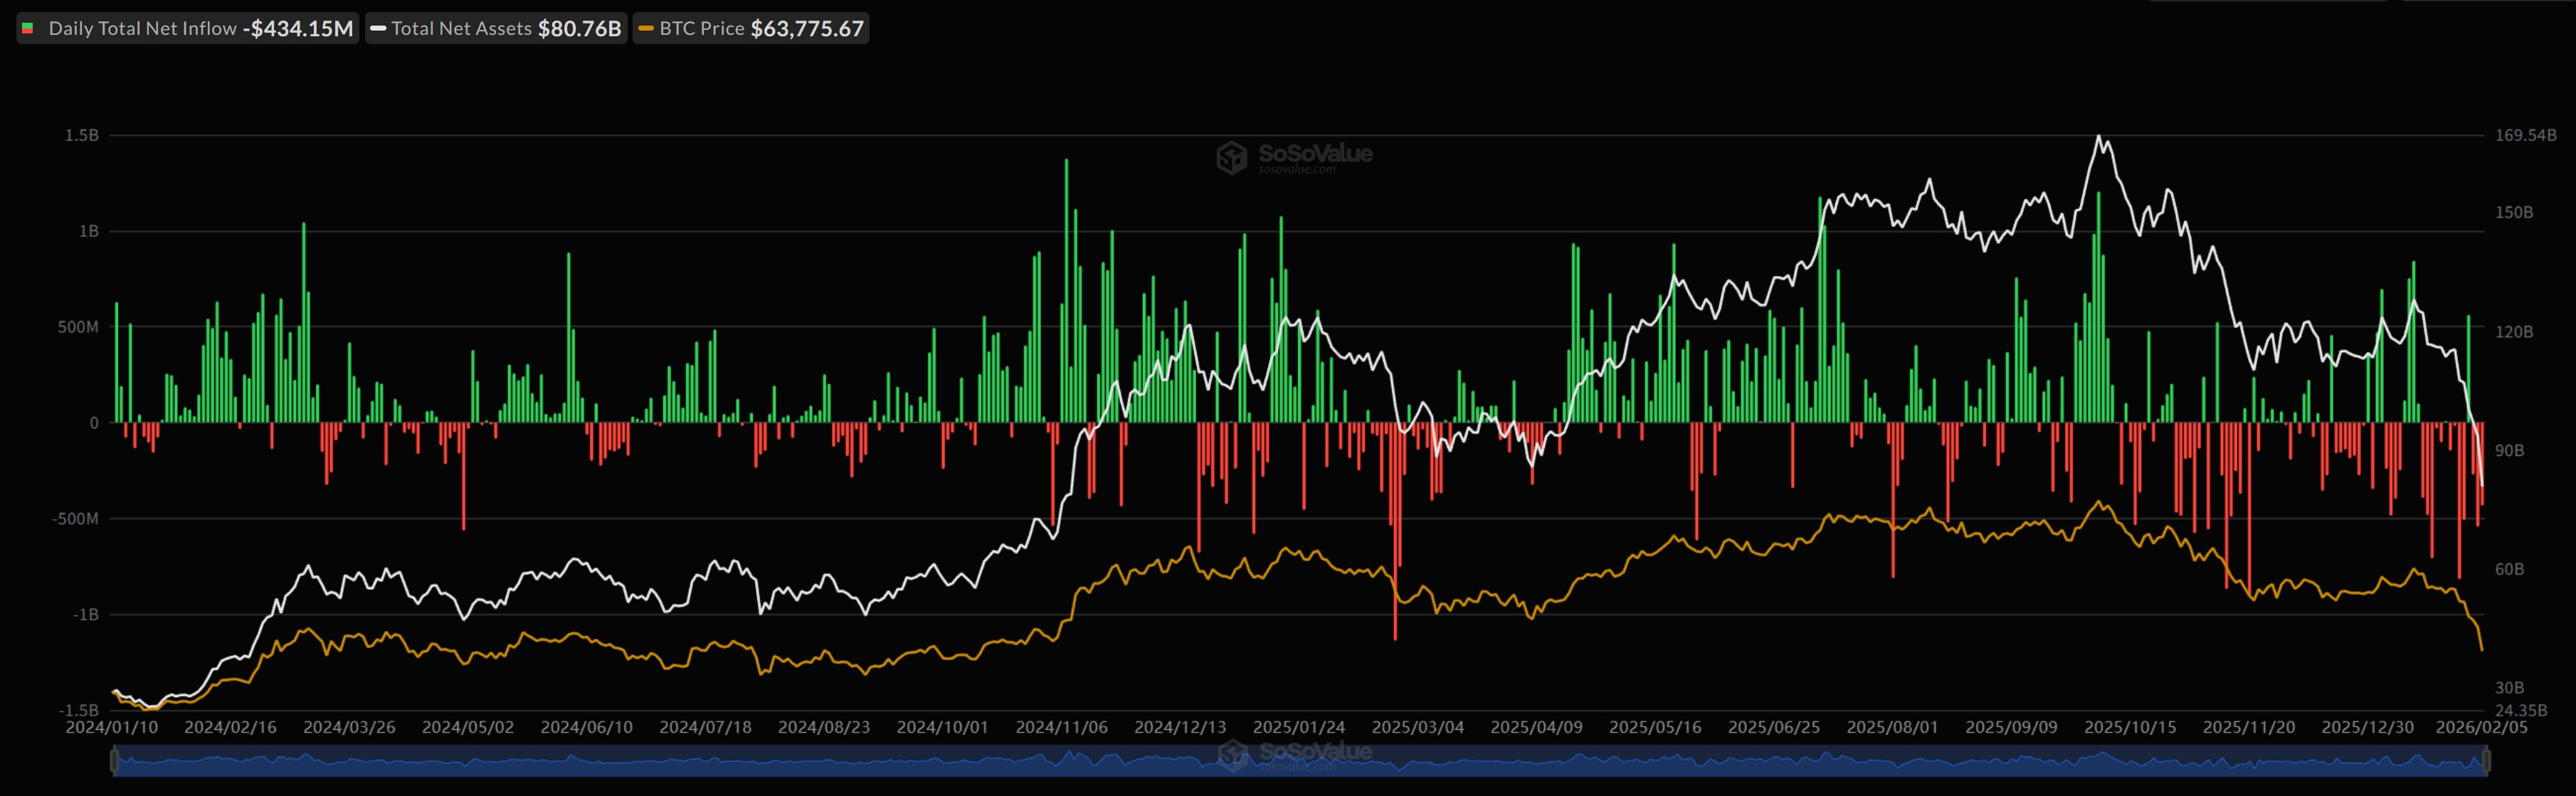The width and height of the screenshot is (2576, 796).
Task: Grab the right handle of the date range slider
Action: pos(2486,761)
